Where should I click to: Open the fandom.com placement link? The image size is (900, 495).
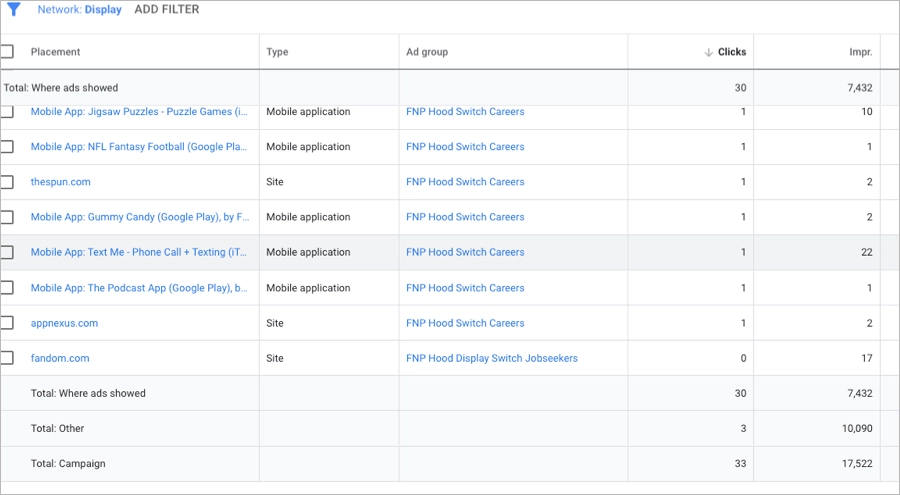60,358
